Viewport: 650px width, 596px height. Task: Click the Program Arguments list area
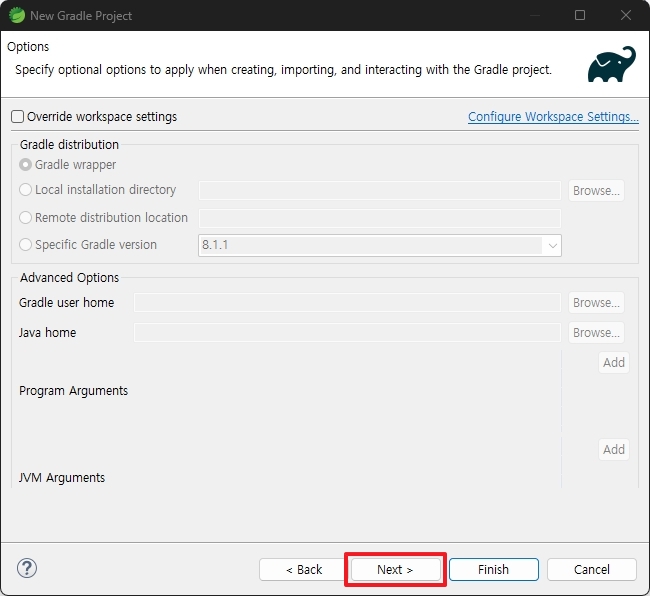tap(347, 391)
